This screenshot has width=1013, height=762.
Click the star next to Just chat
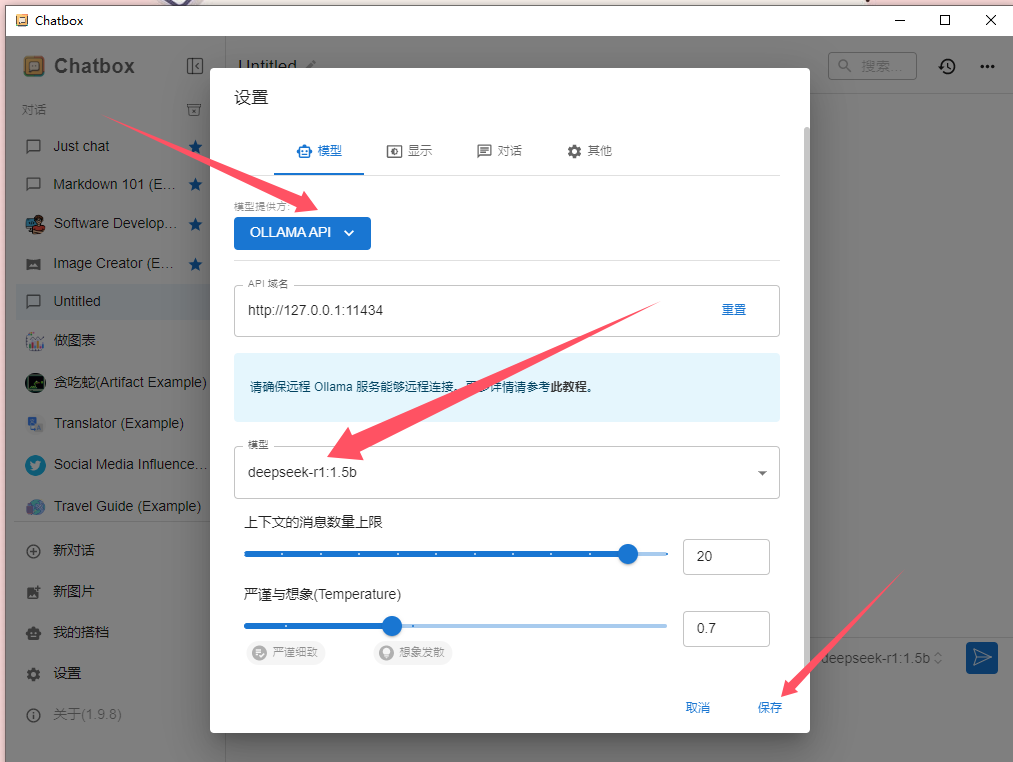tap(196, 147)
